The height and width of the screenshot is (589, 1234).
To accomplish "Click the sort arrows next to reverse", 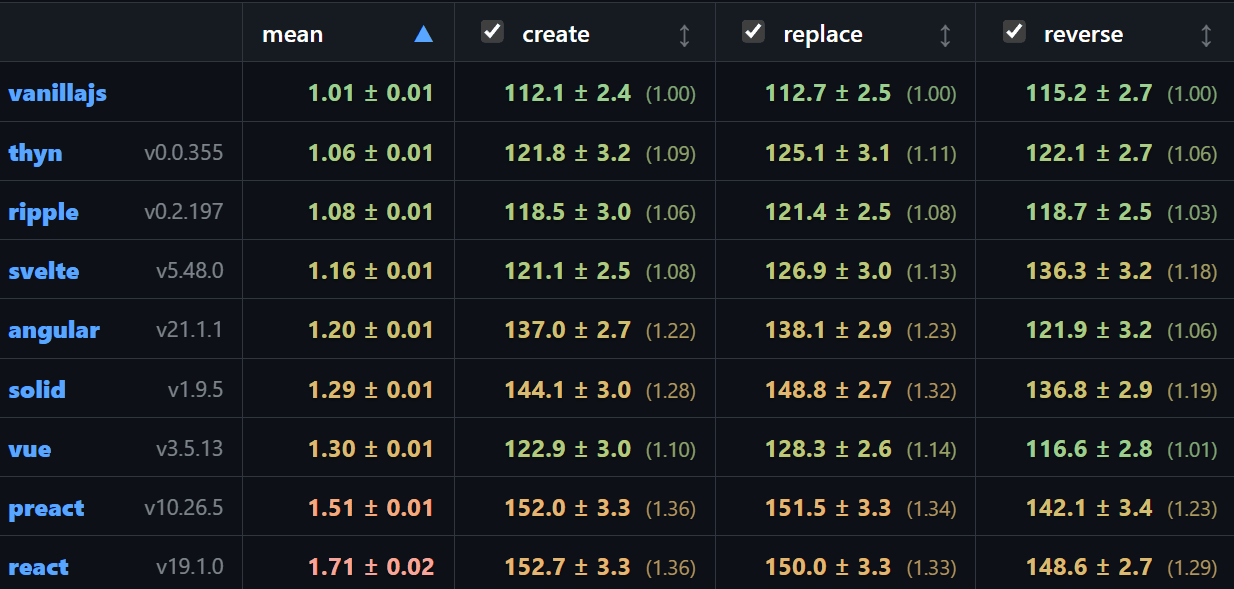I will tap(1206, 33).
